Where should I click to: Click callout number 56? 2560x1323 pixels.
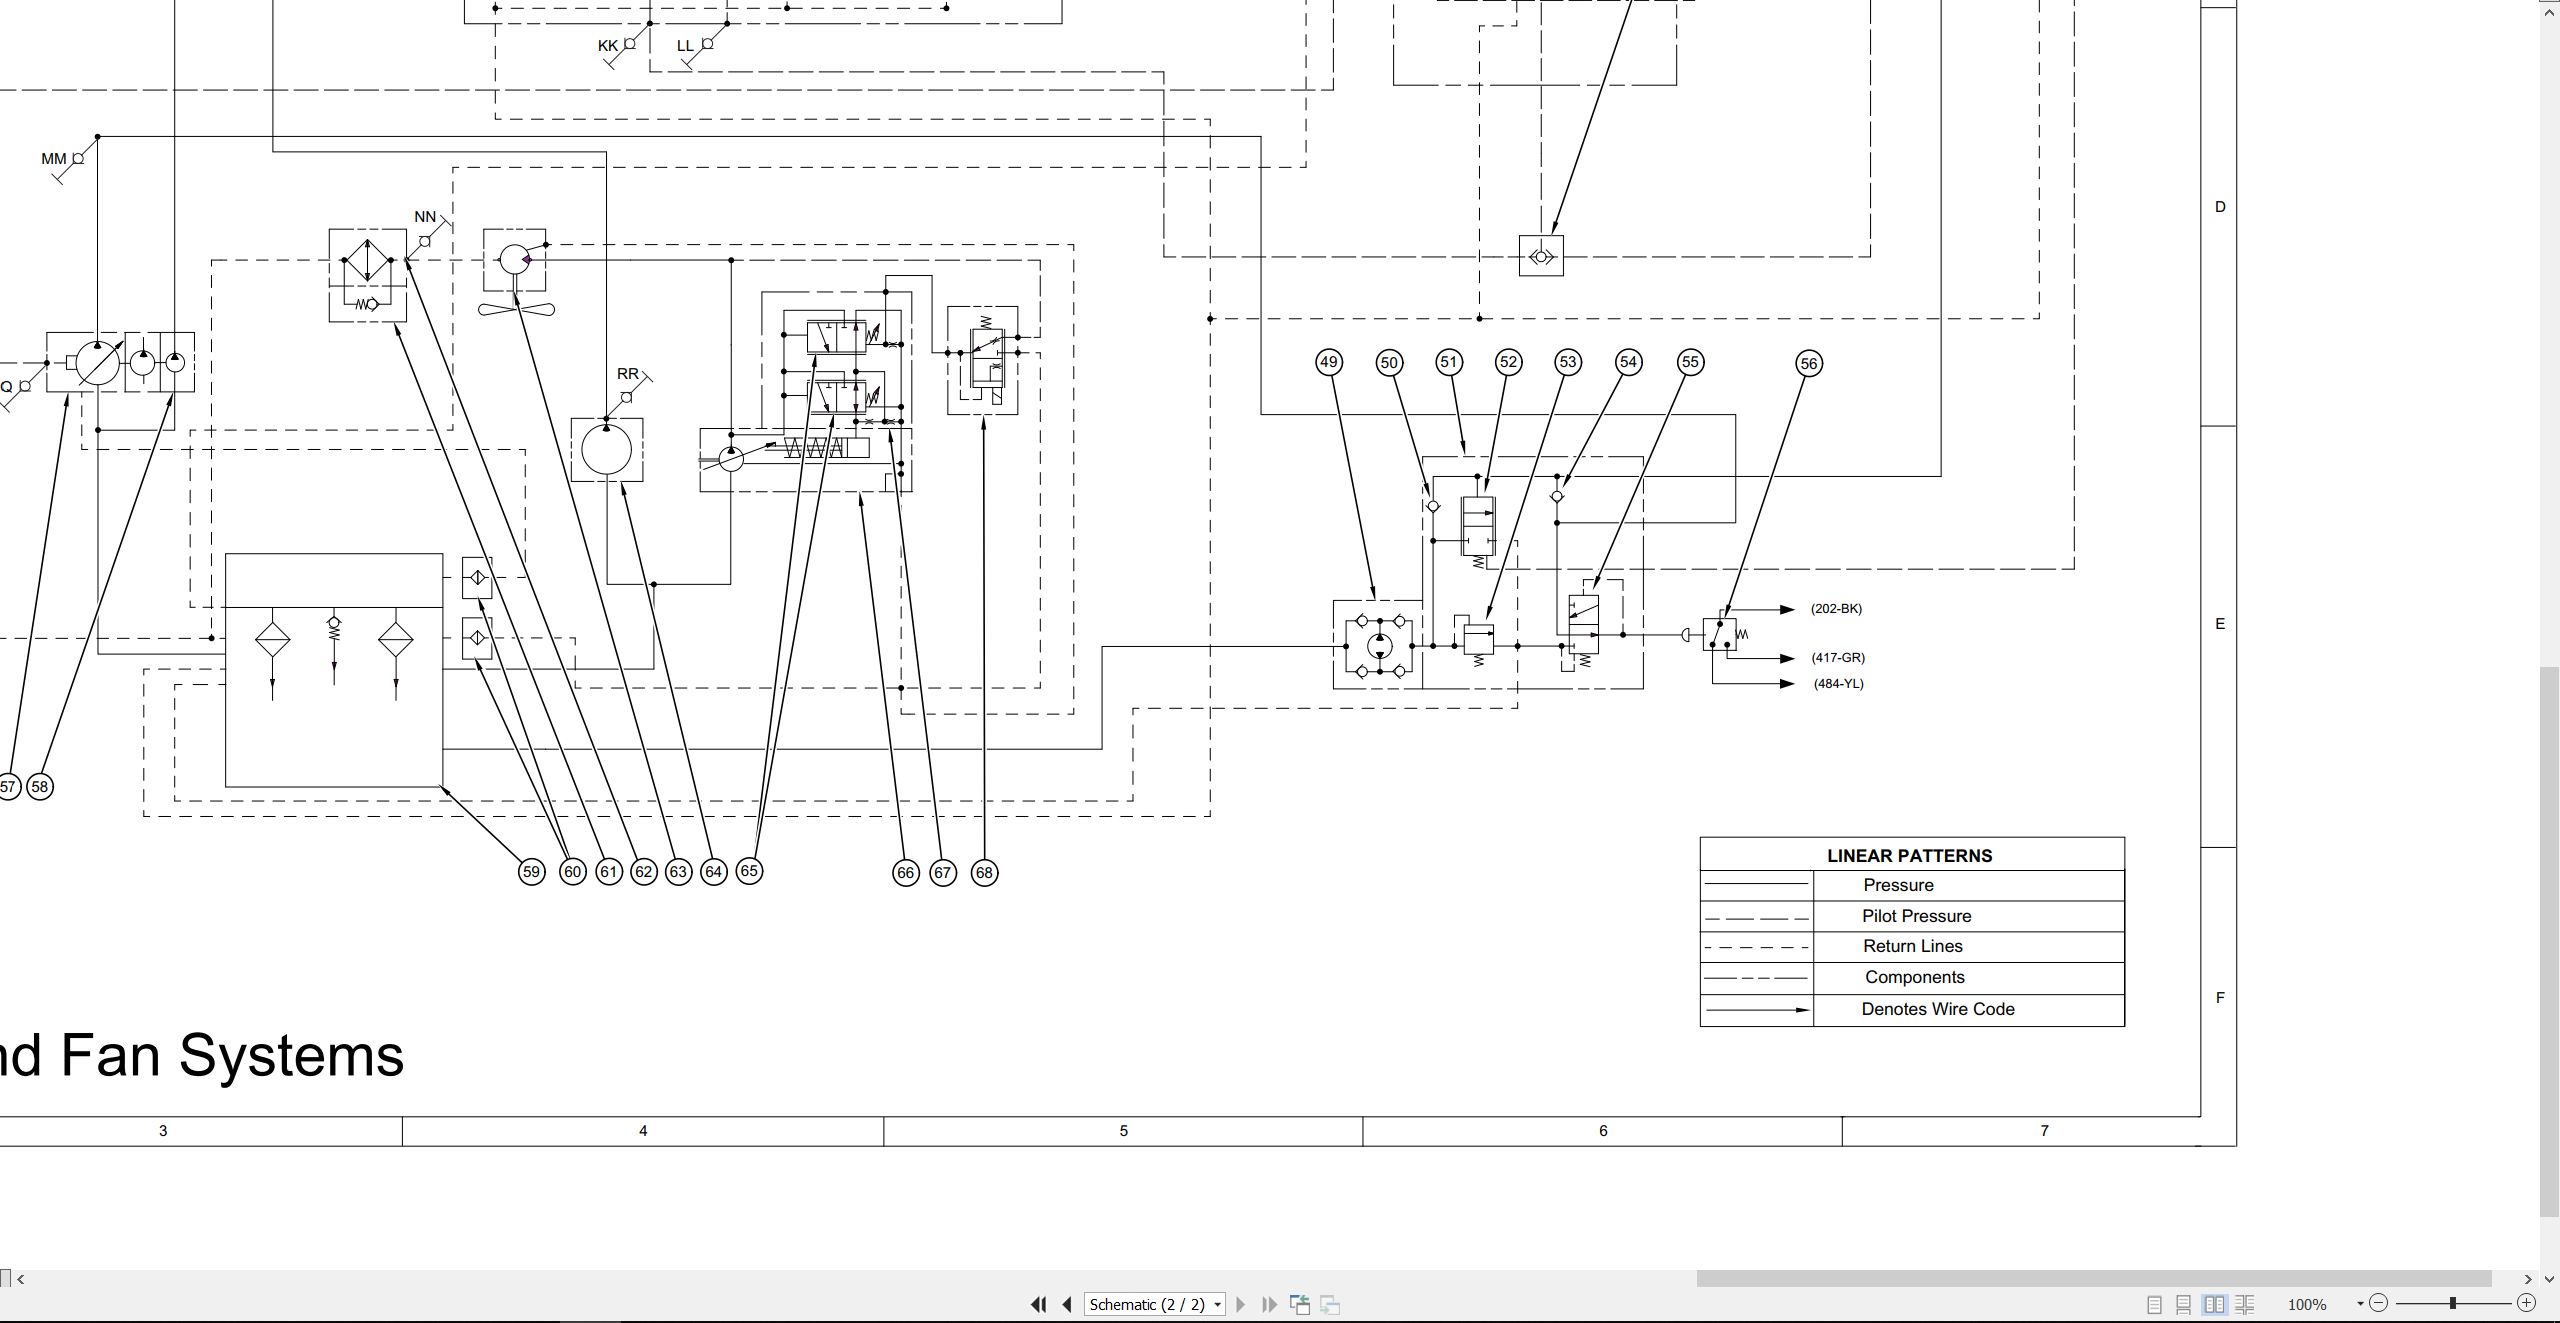(1809, 363)
